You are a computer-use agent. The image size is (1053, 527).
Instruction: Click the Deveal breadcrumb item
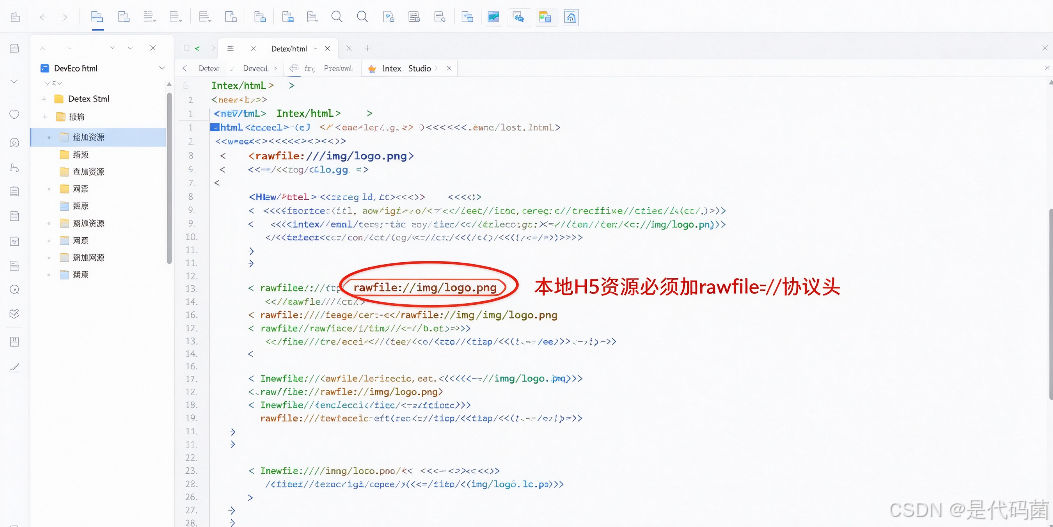[x=255, y=68]
